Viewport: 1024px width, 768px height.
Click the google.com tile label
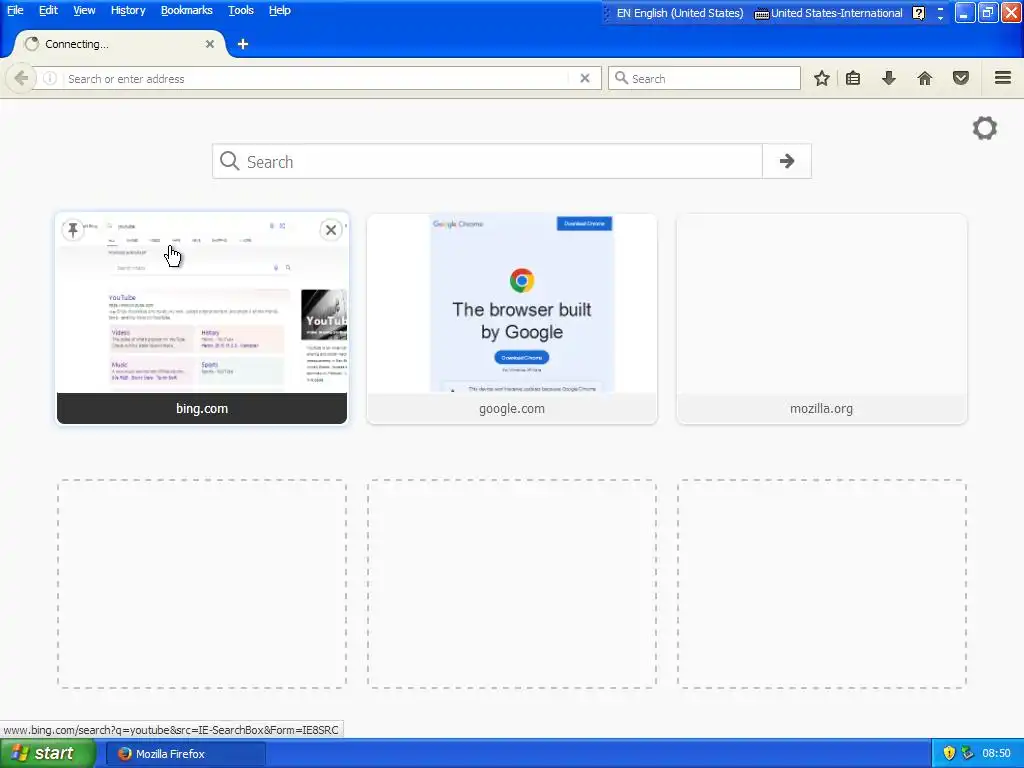coord(512,409)
